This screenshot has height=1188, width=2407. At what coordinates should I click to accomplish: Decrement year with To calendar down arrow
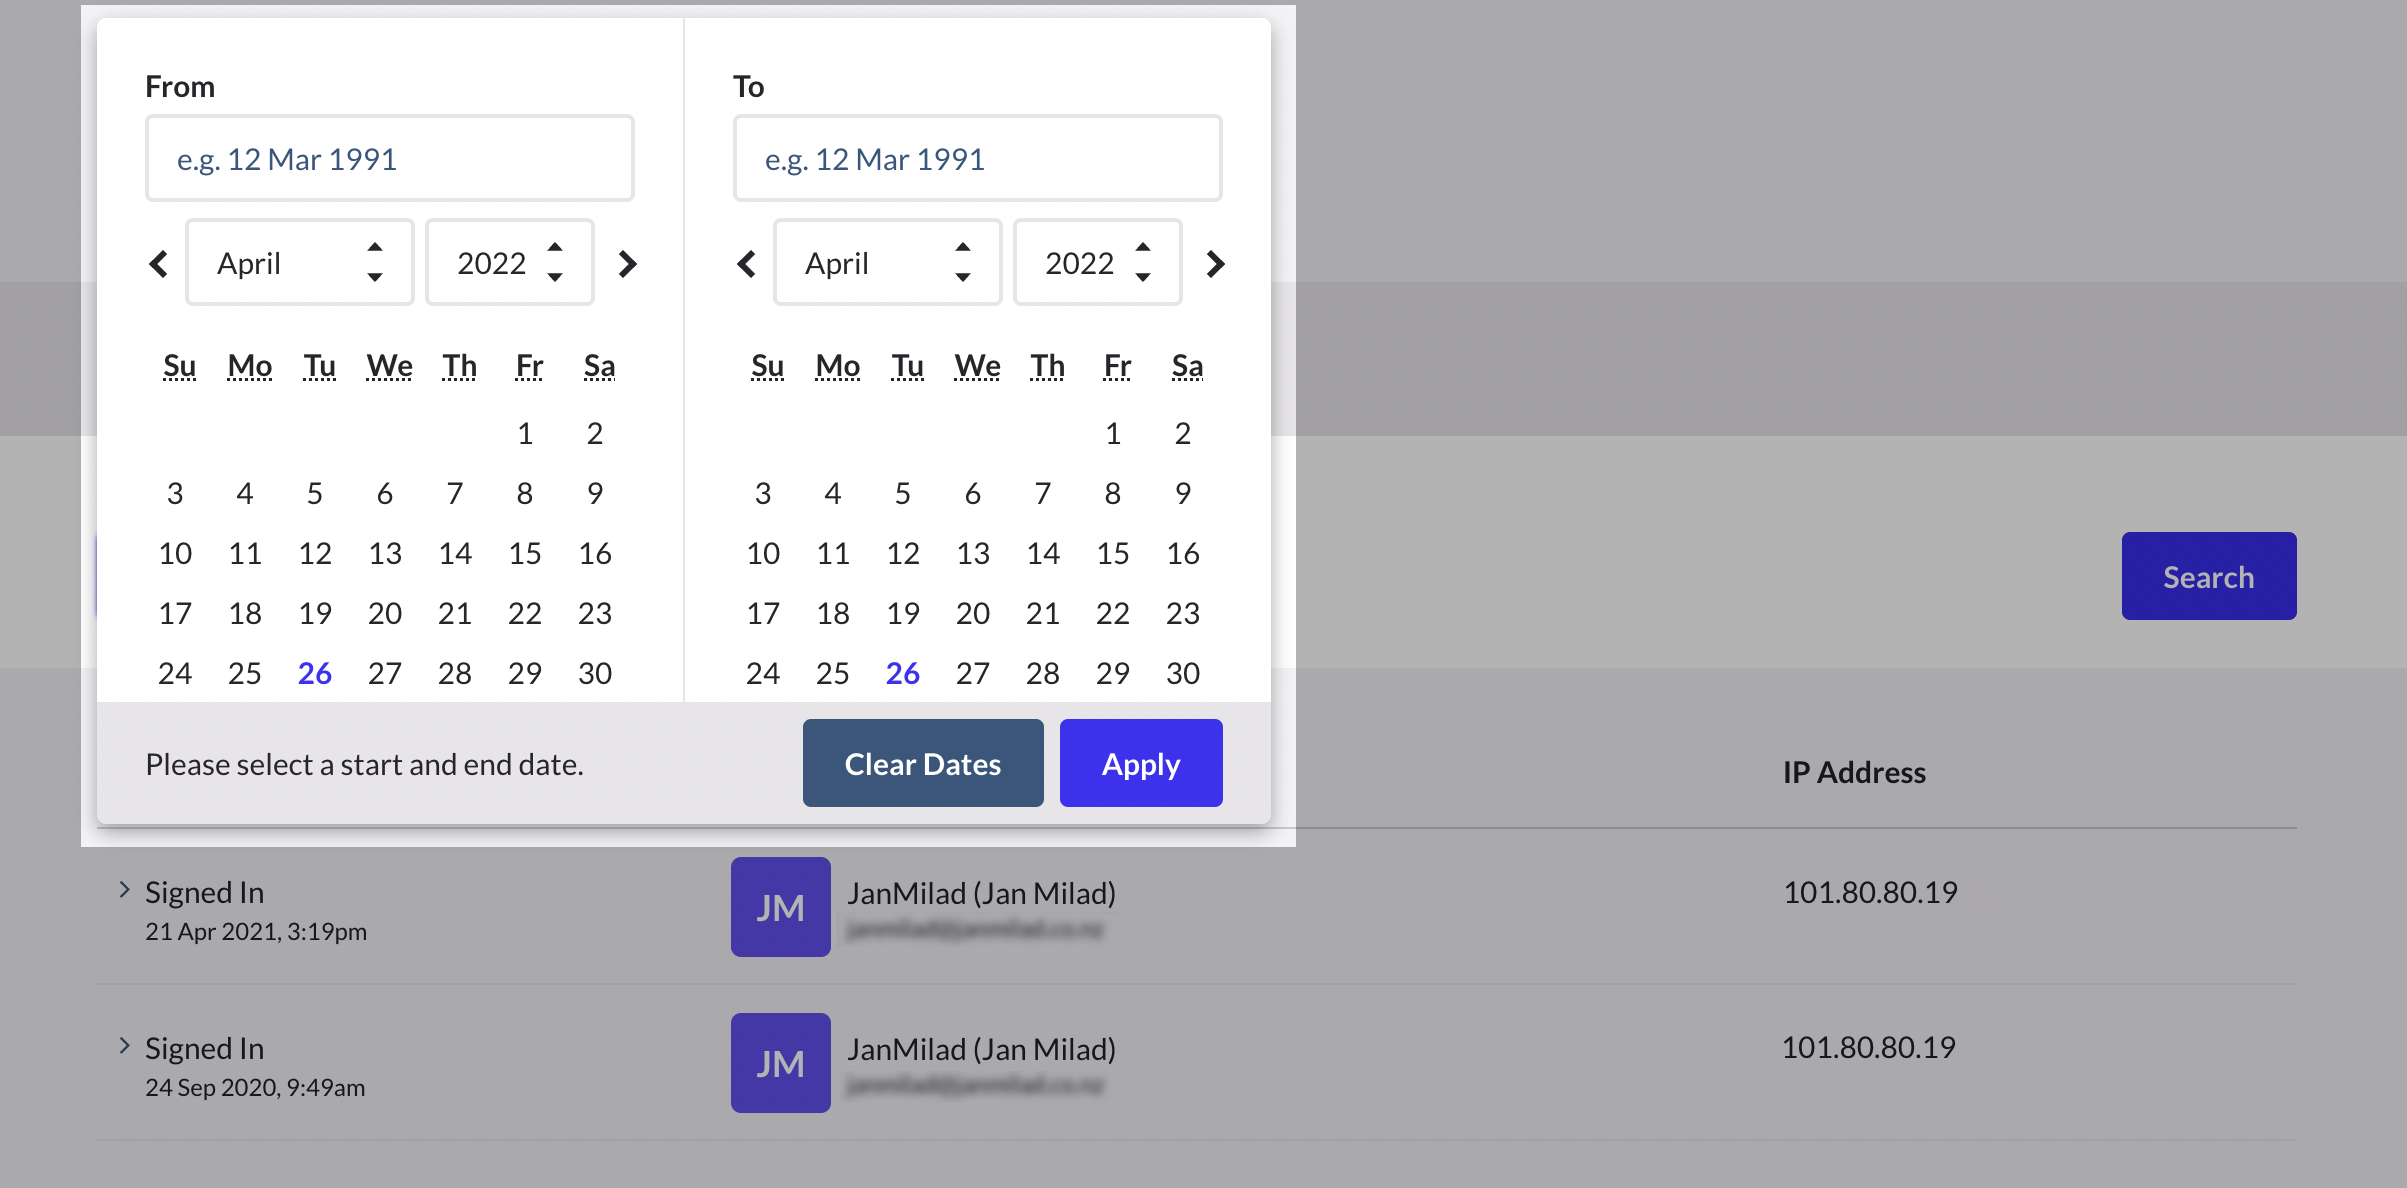1143,278
